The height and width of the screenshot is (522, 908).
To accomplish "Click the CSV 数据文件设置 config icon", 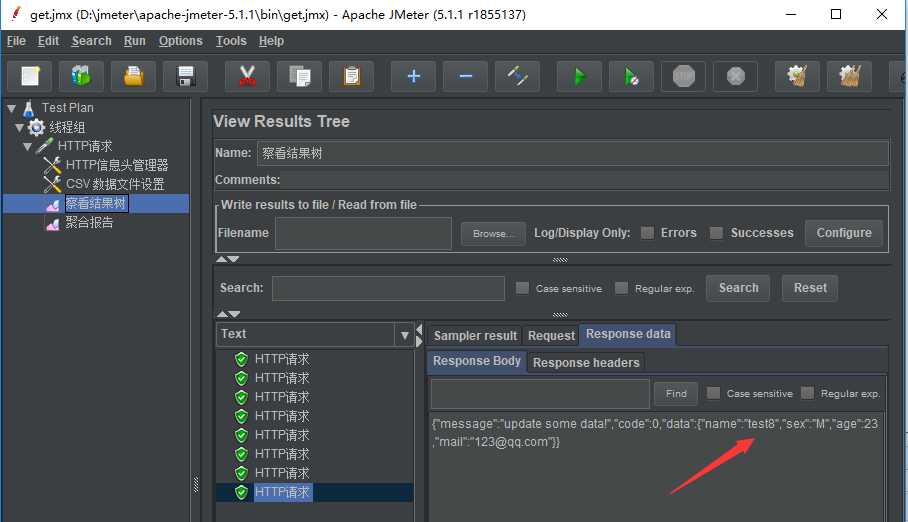I will (52, 184).
